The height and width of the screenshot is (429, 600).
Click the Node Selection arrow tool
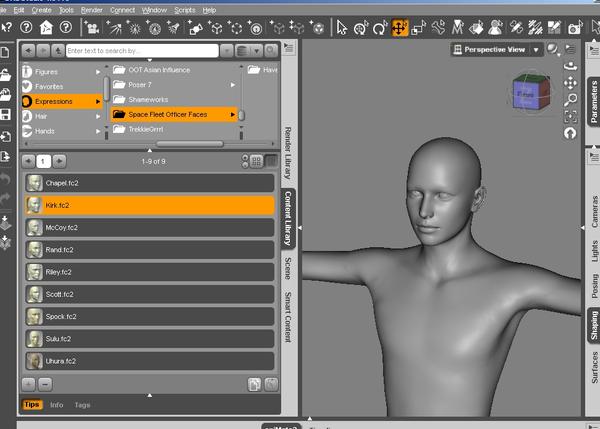point(341,28)
